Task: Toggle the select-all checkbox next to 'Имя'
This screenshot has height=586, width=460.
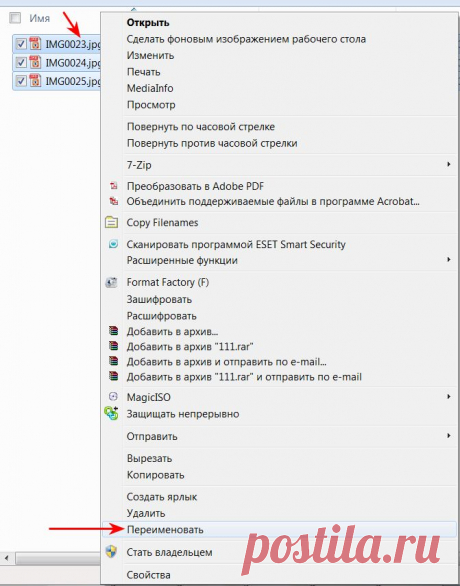Action: point(15,18)
